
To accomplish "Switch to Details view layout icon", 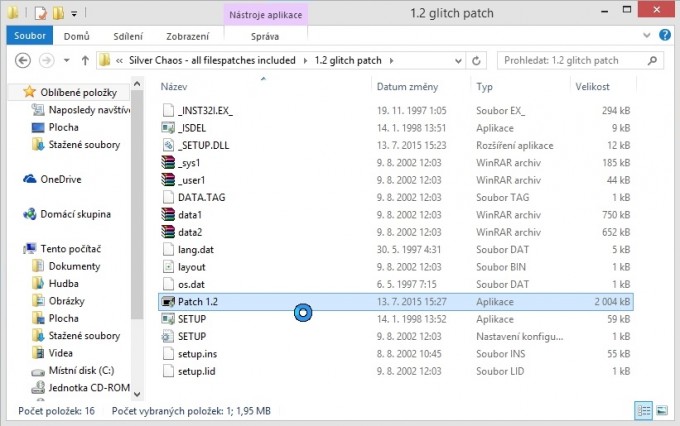I will point(644,410).
